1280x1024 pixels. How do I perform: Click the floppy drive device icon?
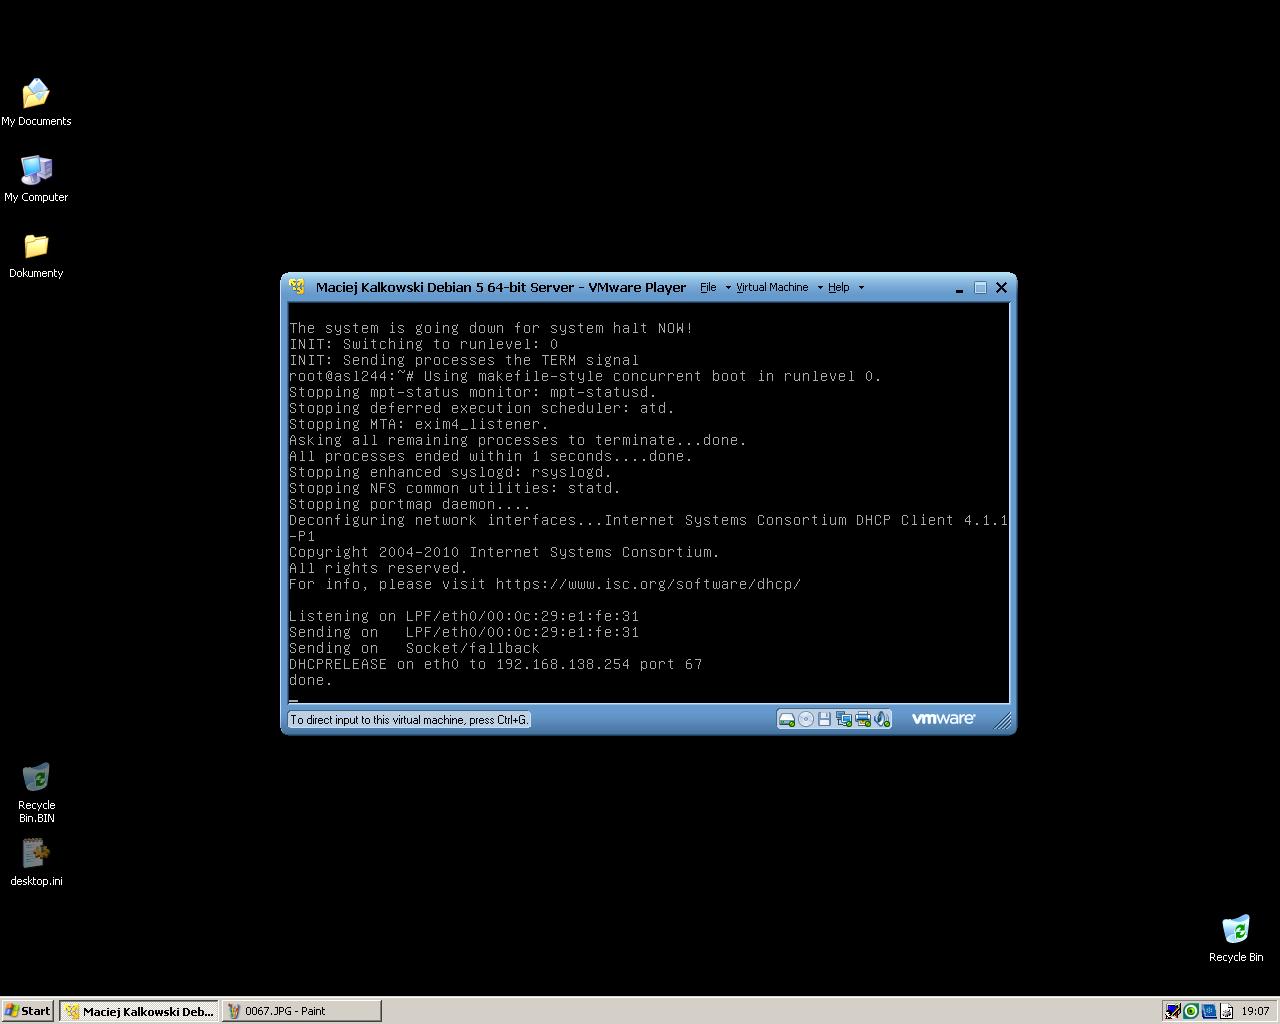tap(825, 719)
